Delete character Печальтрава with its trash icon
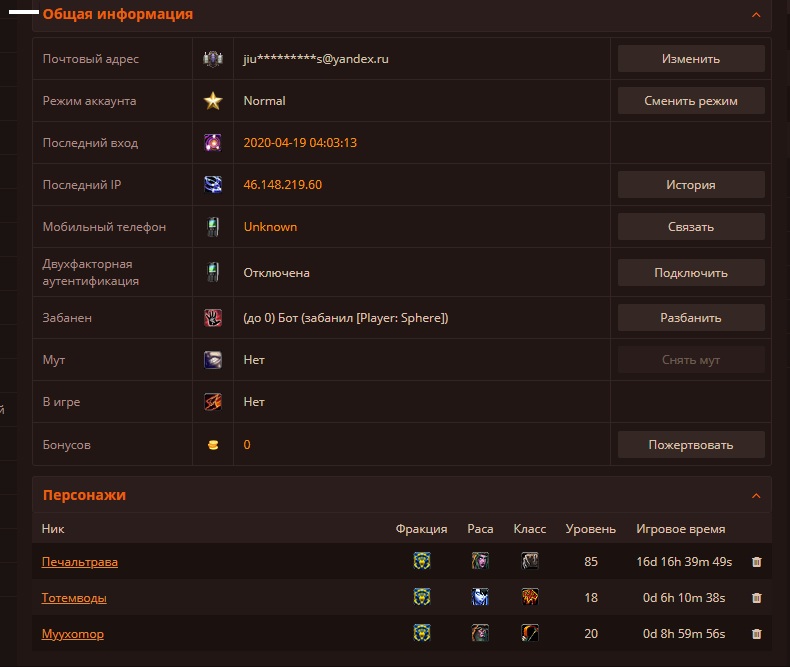This screenshot has width=790, height=667. coord(756,562)
